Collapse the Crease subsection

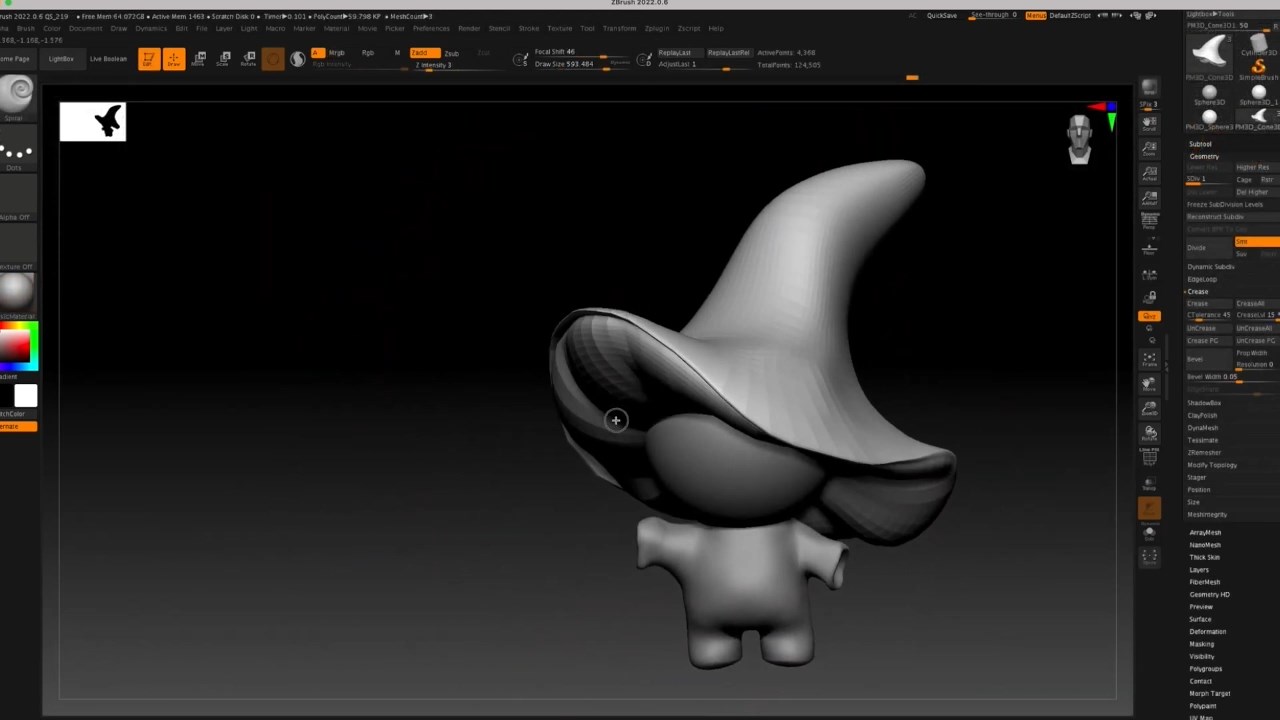coord(1198,291)
